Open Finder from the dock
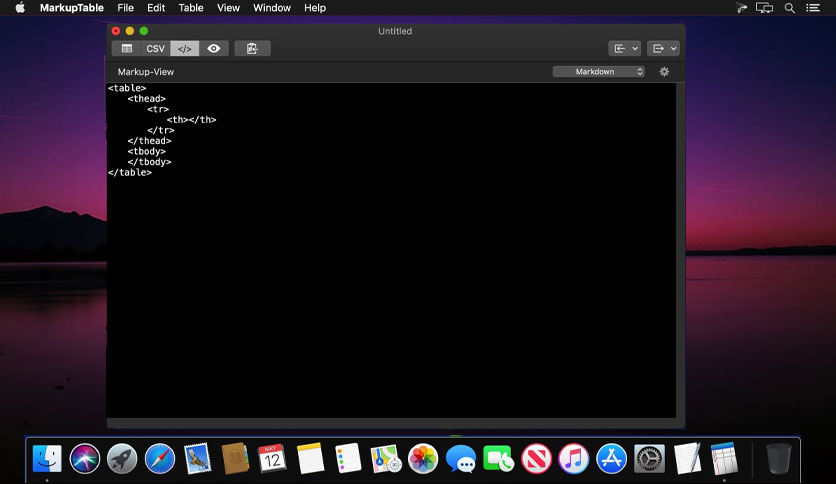The image size is (836, 484). tap(47, 458)
